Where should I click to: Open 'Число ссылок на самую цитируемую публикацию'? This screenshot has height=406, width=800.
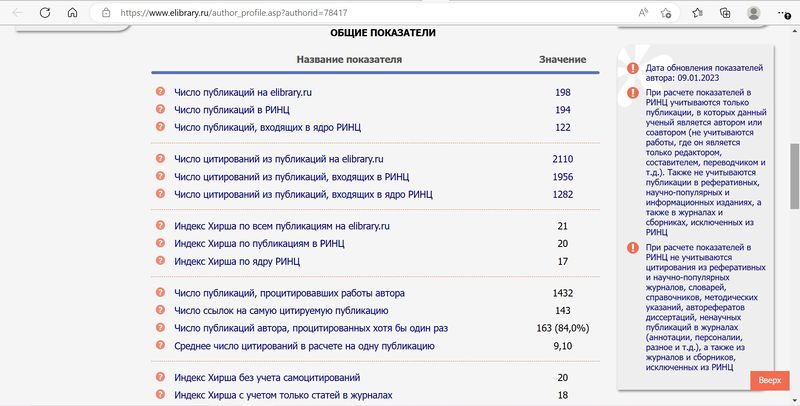(281, 311)
